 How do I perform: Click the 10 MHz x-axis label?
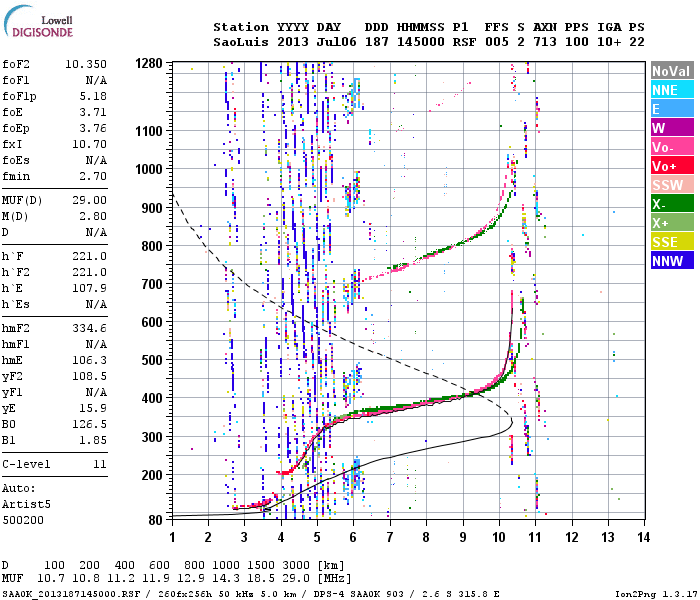(x=499, y=538)
